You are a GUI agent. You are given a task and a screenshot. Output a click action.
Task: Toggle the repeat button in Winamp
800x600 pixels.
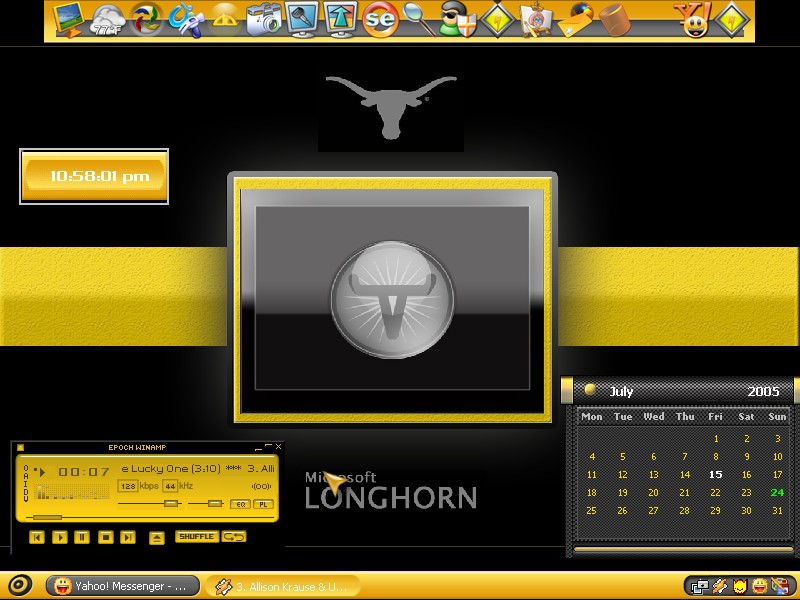click(234, 537)
